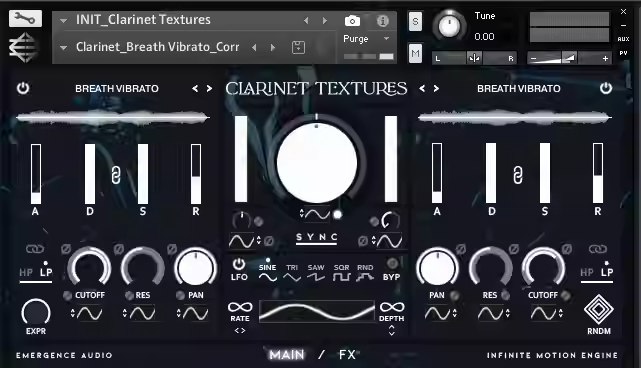641x368 pixels.
Task: Select the SINE LFO waveform
Action: (267, 273)
